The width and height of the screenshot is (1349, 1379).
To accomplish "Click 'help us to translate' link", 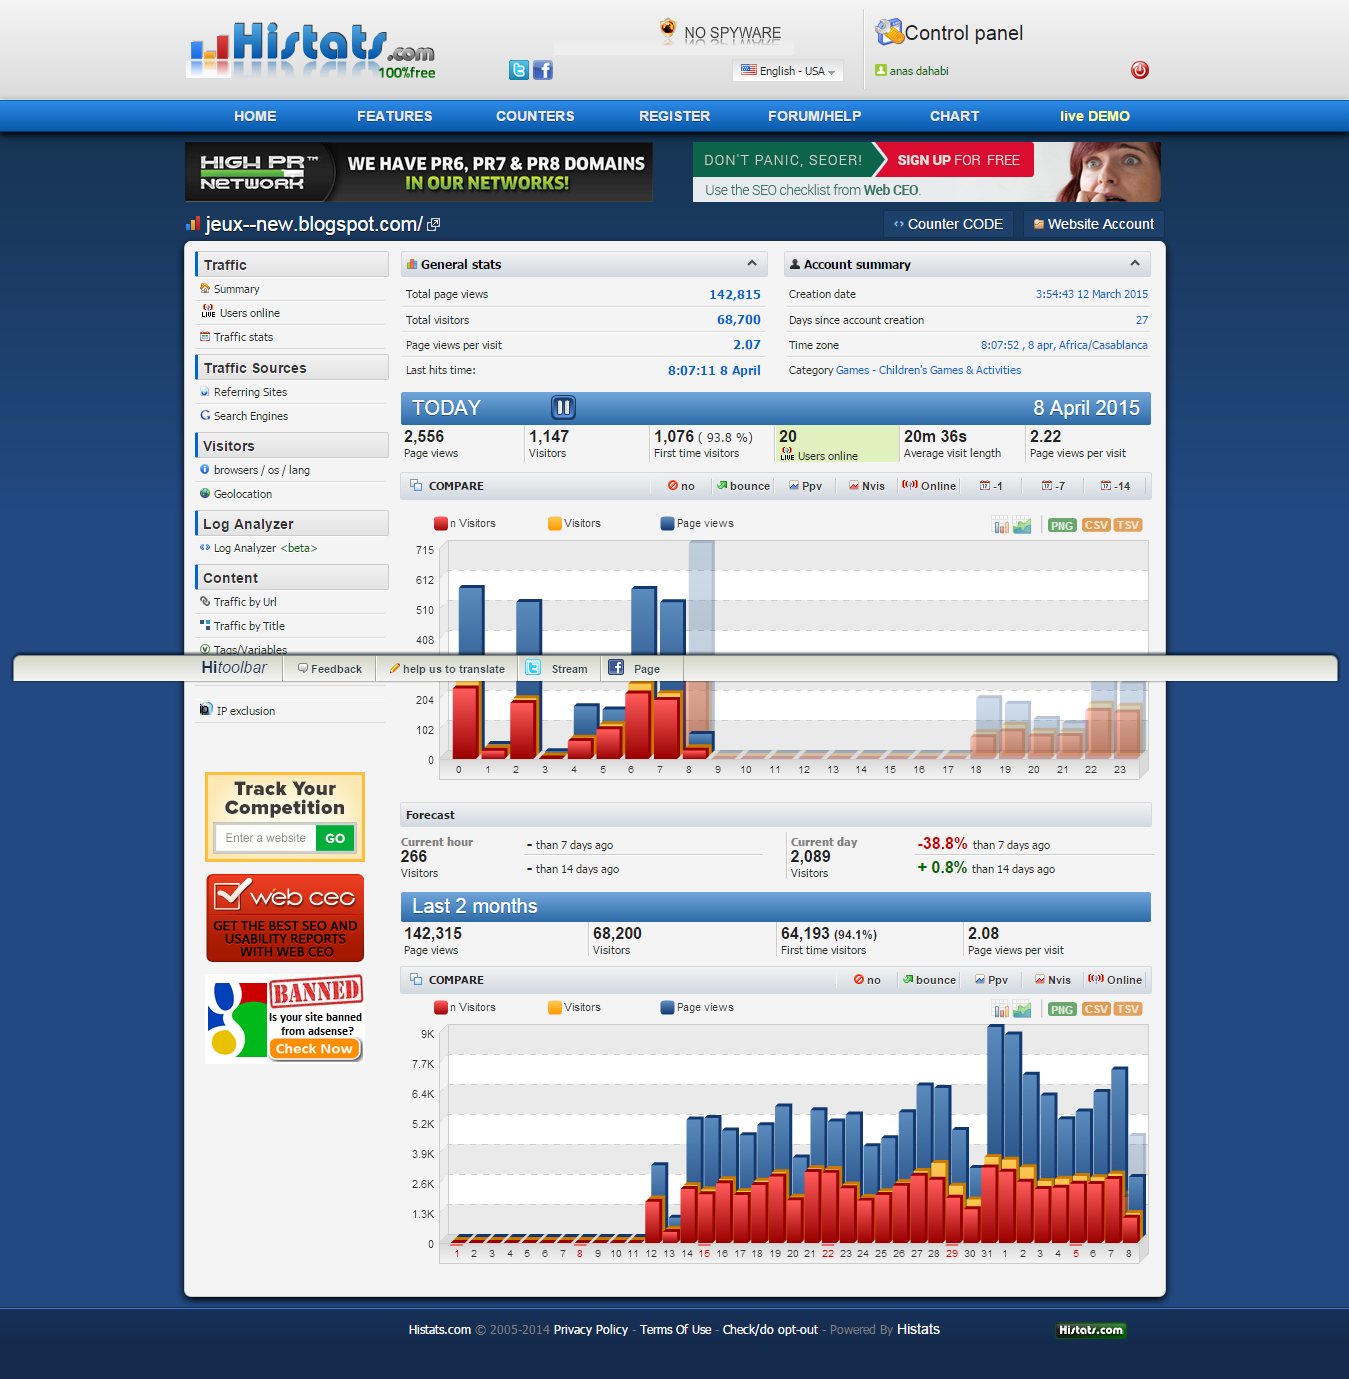I will (x=447, y=668).
